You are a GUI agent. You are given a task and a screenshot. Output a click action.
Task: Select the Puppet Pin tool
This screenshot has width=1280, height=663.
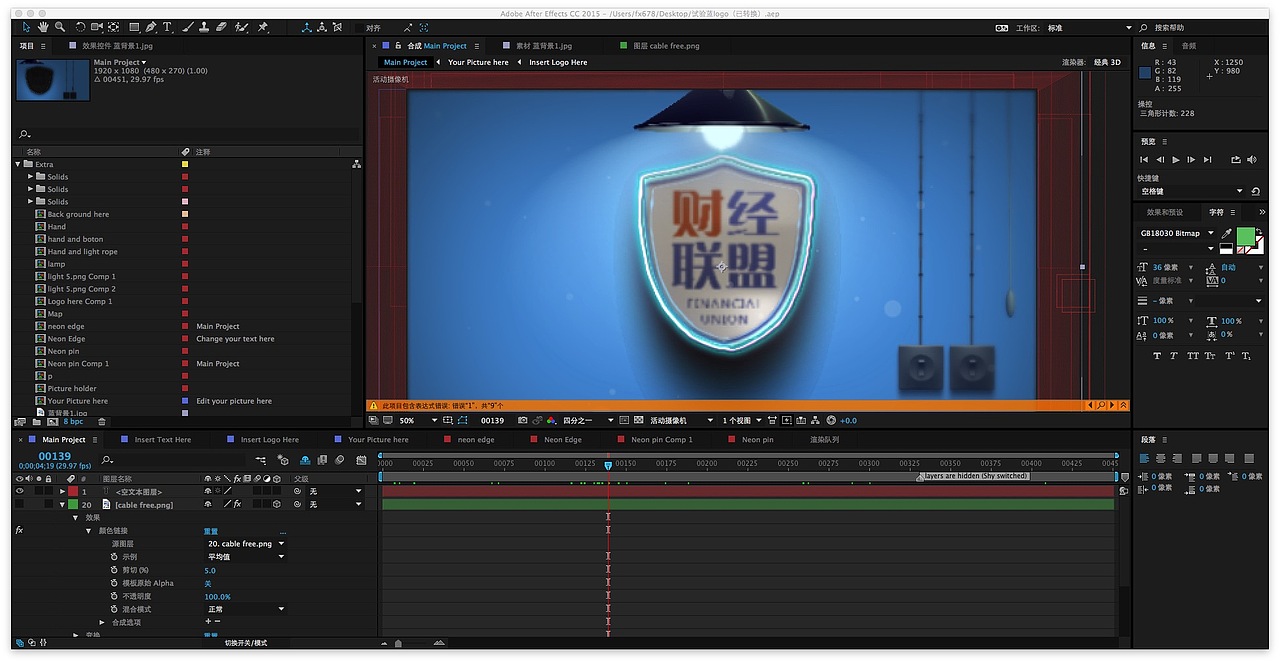tap(262, 27)
